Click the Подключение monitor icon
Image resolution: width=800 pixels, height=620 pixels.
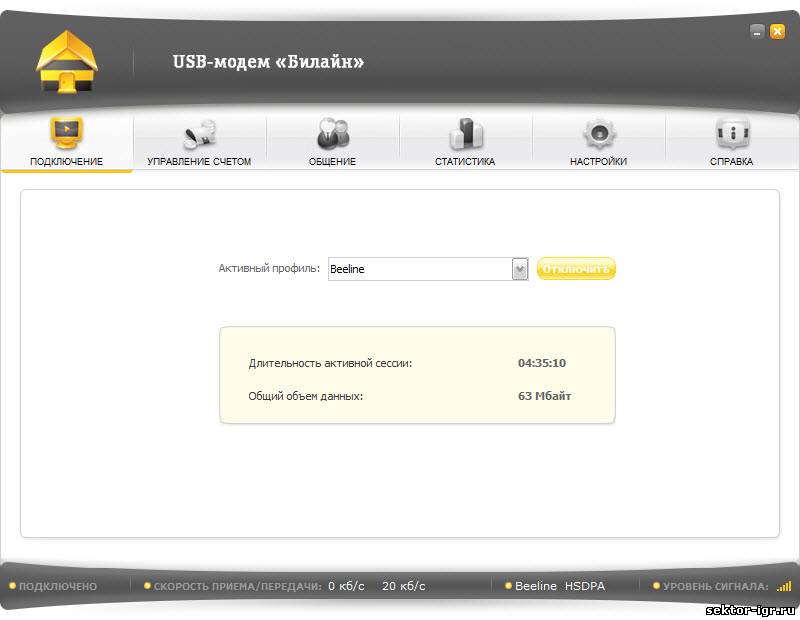(66, 133)
